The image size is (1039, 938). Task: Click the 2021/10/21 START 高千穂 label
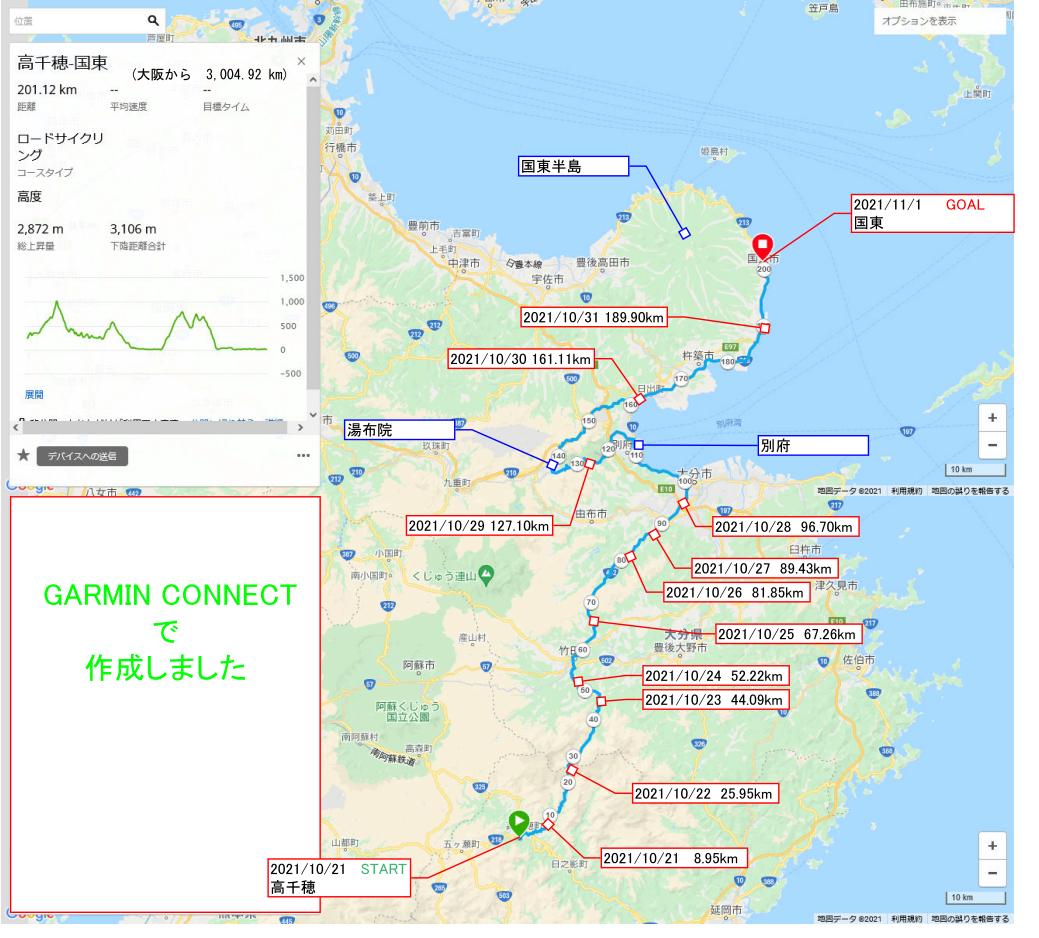point(339,878)
